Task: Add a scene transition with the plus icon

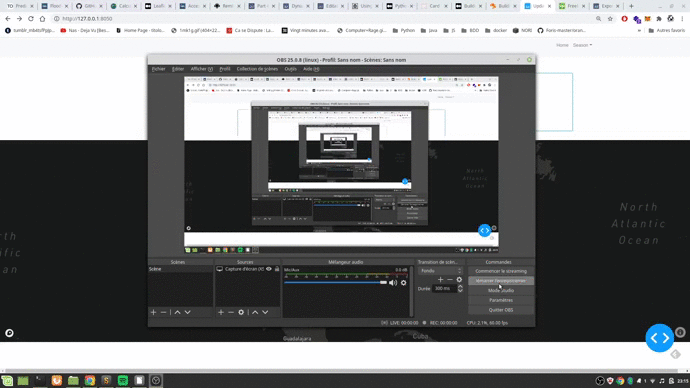Action: pos(440,279)
